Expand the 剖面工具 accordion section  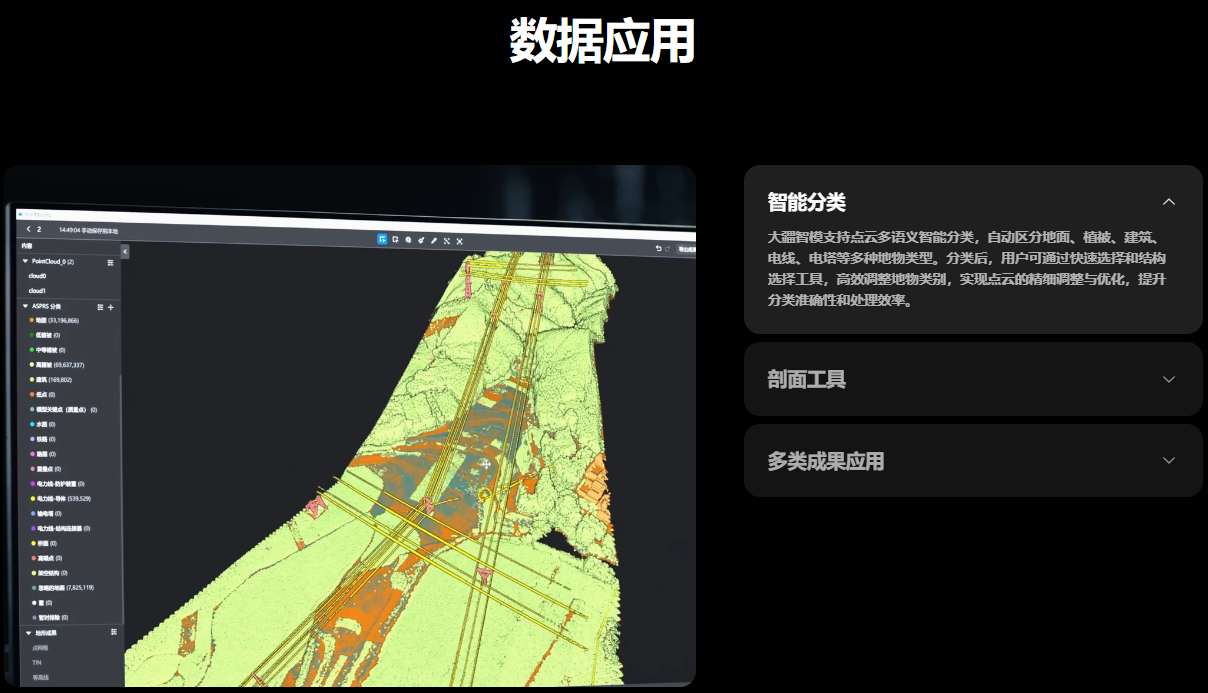[1168, 379]
